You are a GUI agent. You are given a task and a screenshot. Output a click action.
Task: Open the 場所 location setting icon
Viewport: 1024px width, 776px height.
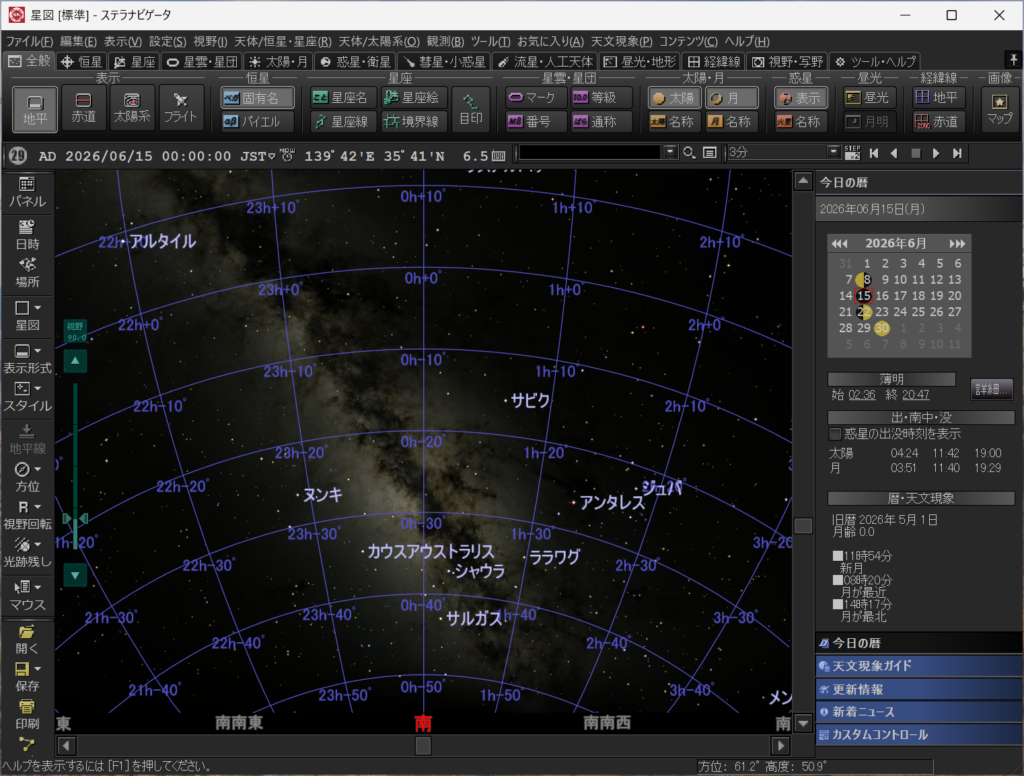pyautogui.click(x=27, y=272)
